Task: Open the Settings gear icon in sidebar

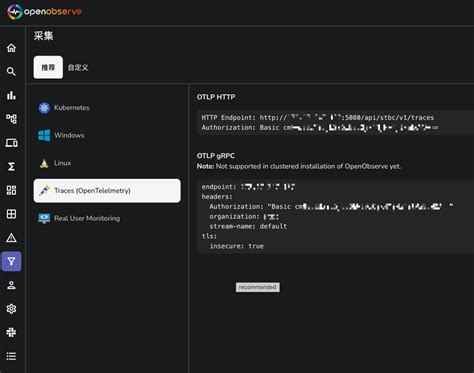Action: tap(11, 309)
